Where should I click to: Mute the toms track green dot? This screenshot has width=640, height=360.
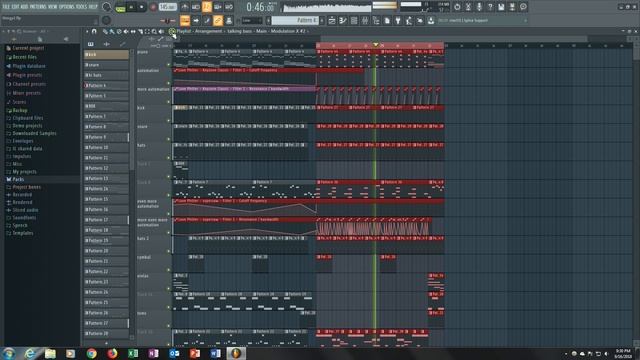[168, 326]
